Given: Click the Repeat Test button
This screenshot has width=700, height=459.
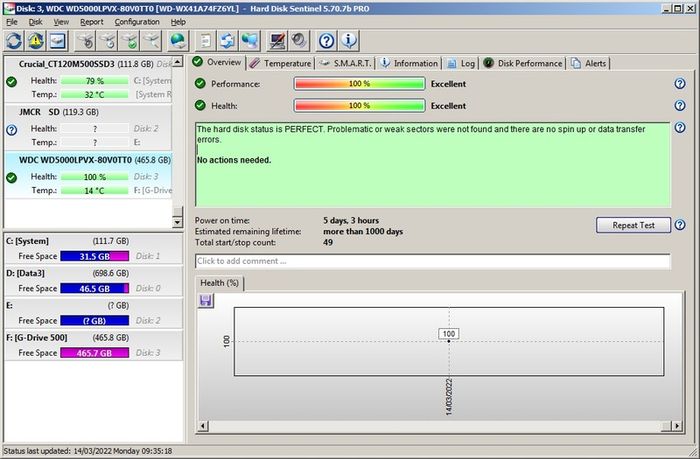Looking at the screenshot, I should tap(633, 225).
